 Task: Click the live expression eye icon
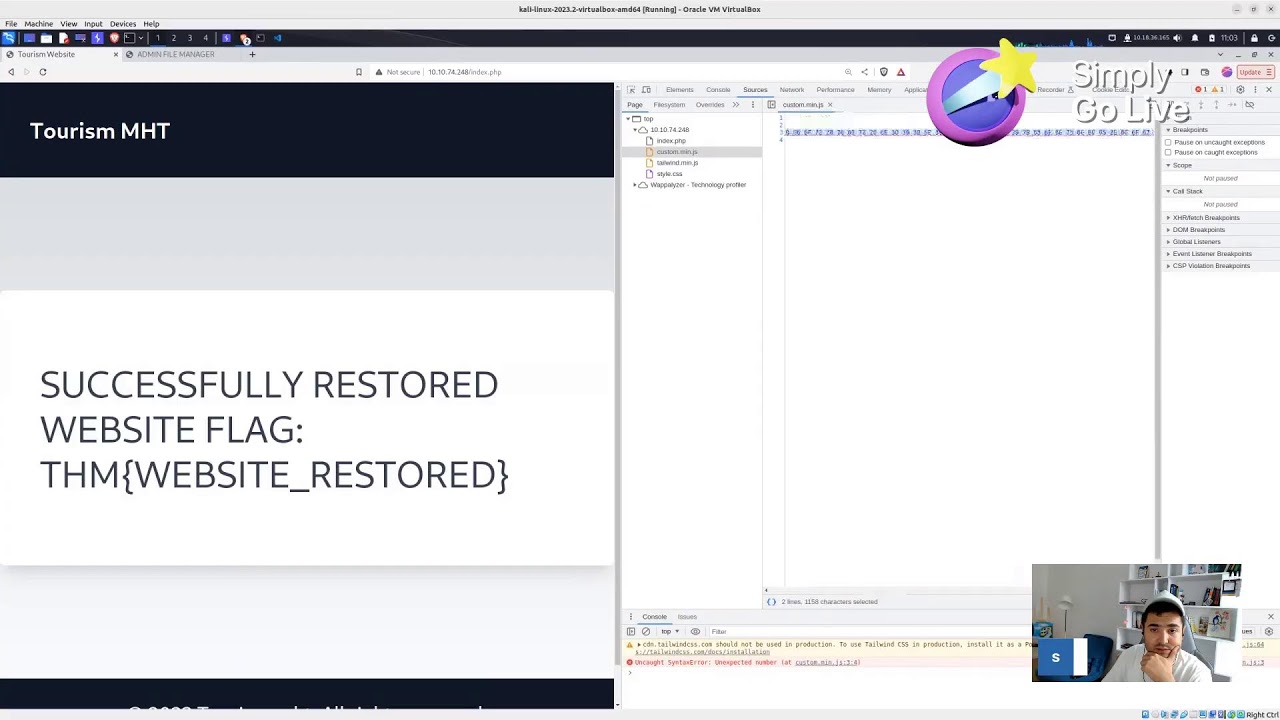tap(695, 632)
